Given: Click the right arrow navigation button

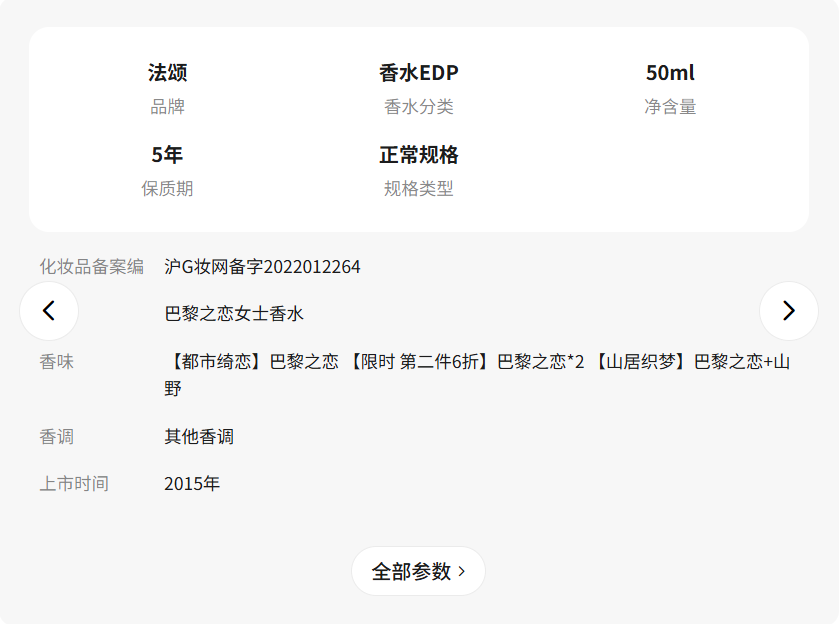Looking at the screenshot, I should (788, 311).
